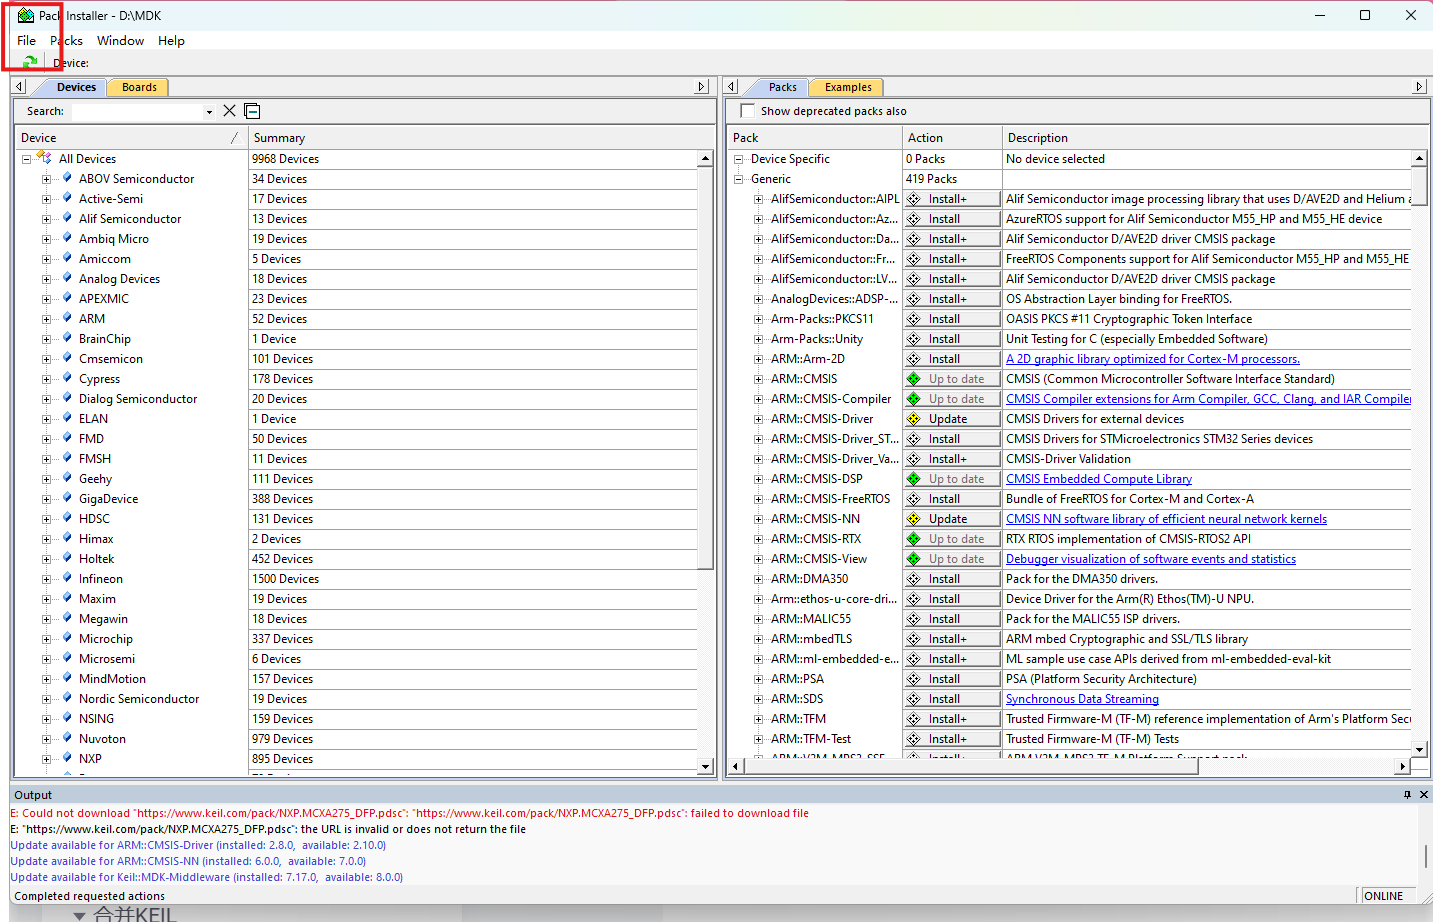Click the NXP vendor icon
1433x922 pixels.
[x=67, y=758]
